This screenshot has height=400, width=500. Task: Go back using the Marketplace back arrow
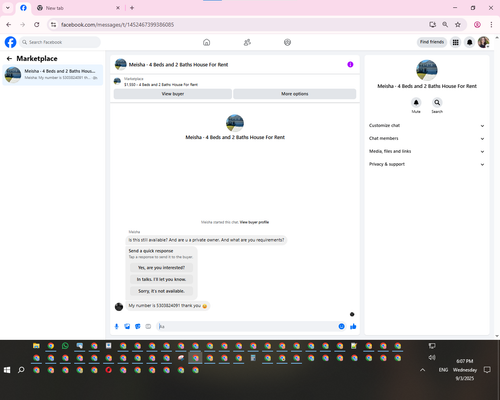pyautogui.click(x=9, y=59)
